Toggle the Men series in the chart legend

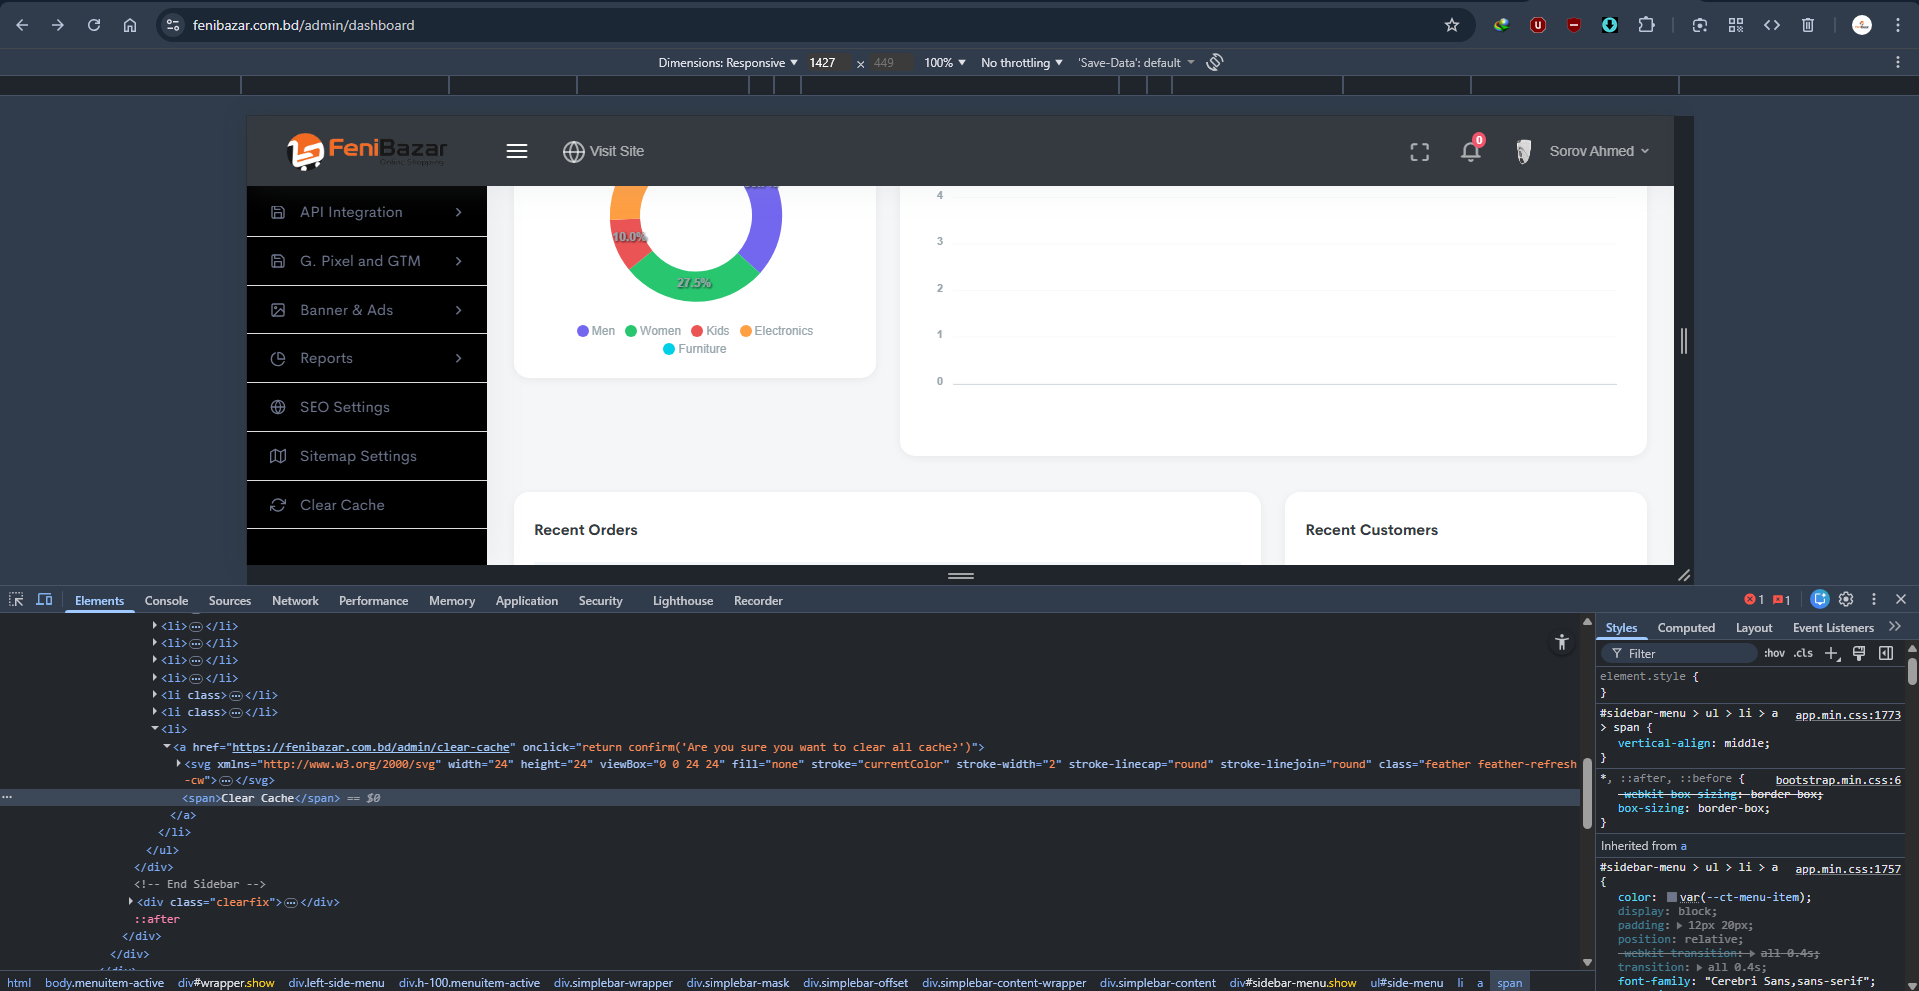click(596, 331)
